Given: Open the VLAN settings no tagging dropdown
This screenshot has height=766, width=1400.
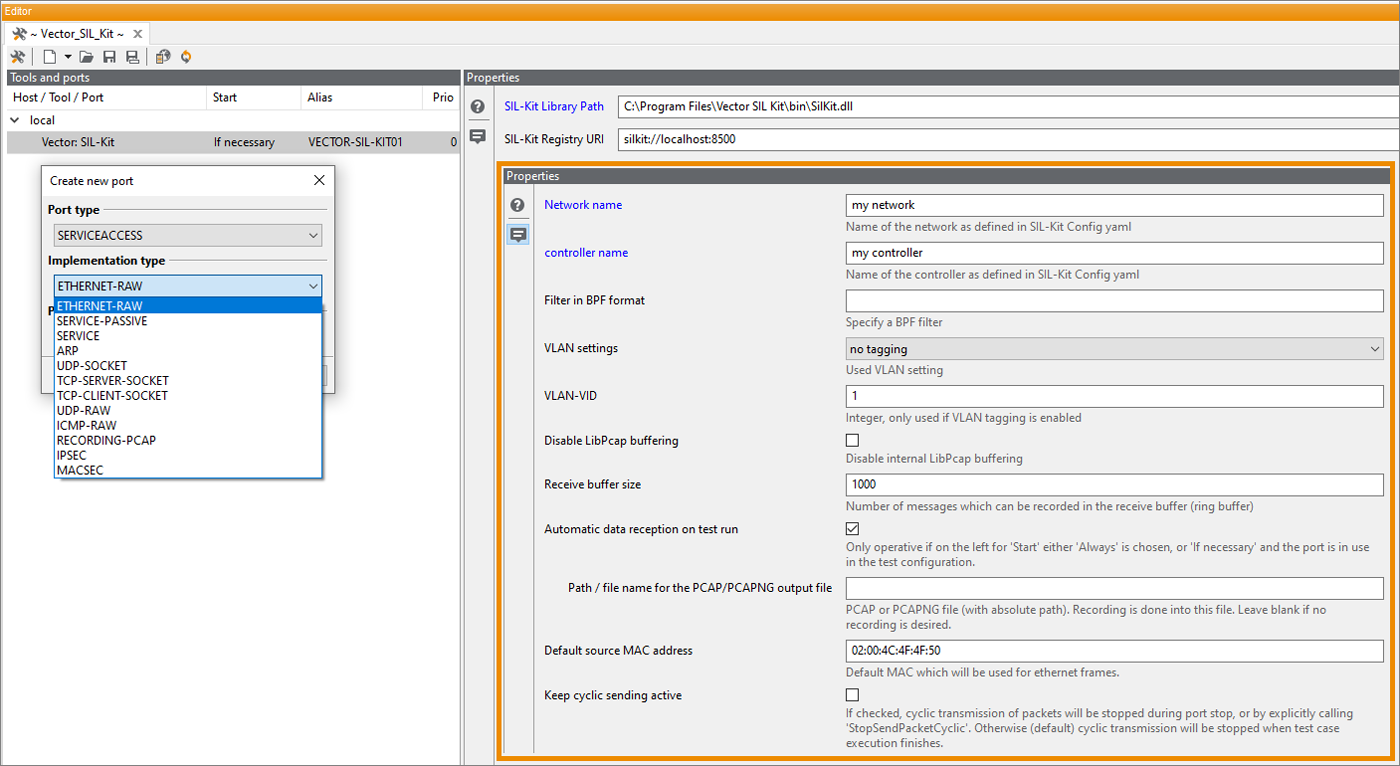Looking at the screenshot, I should [1114, 349].
